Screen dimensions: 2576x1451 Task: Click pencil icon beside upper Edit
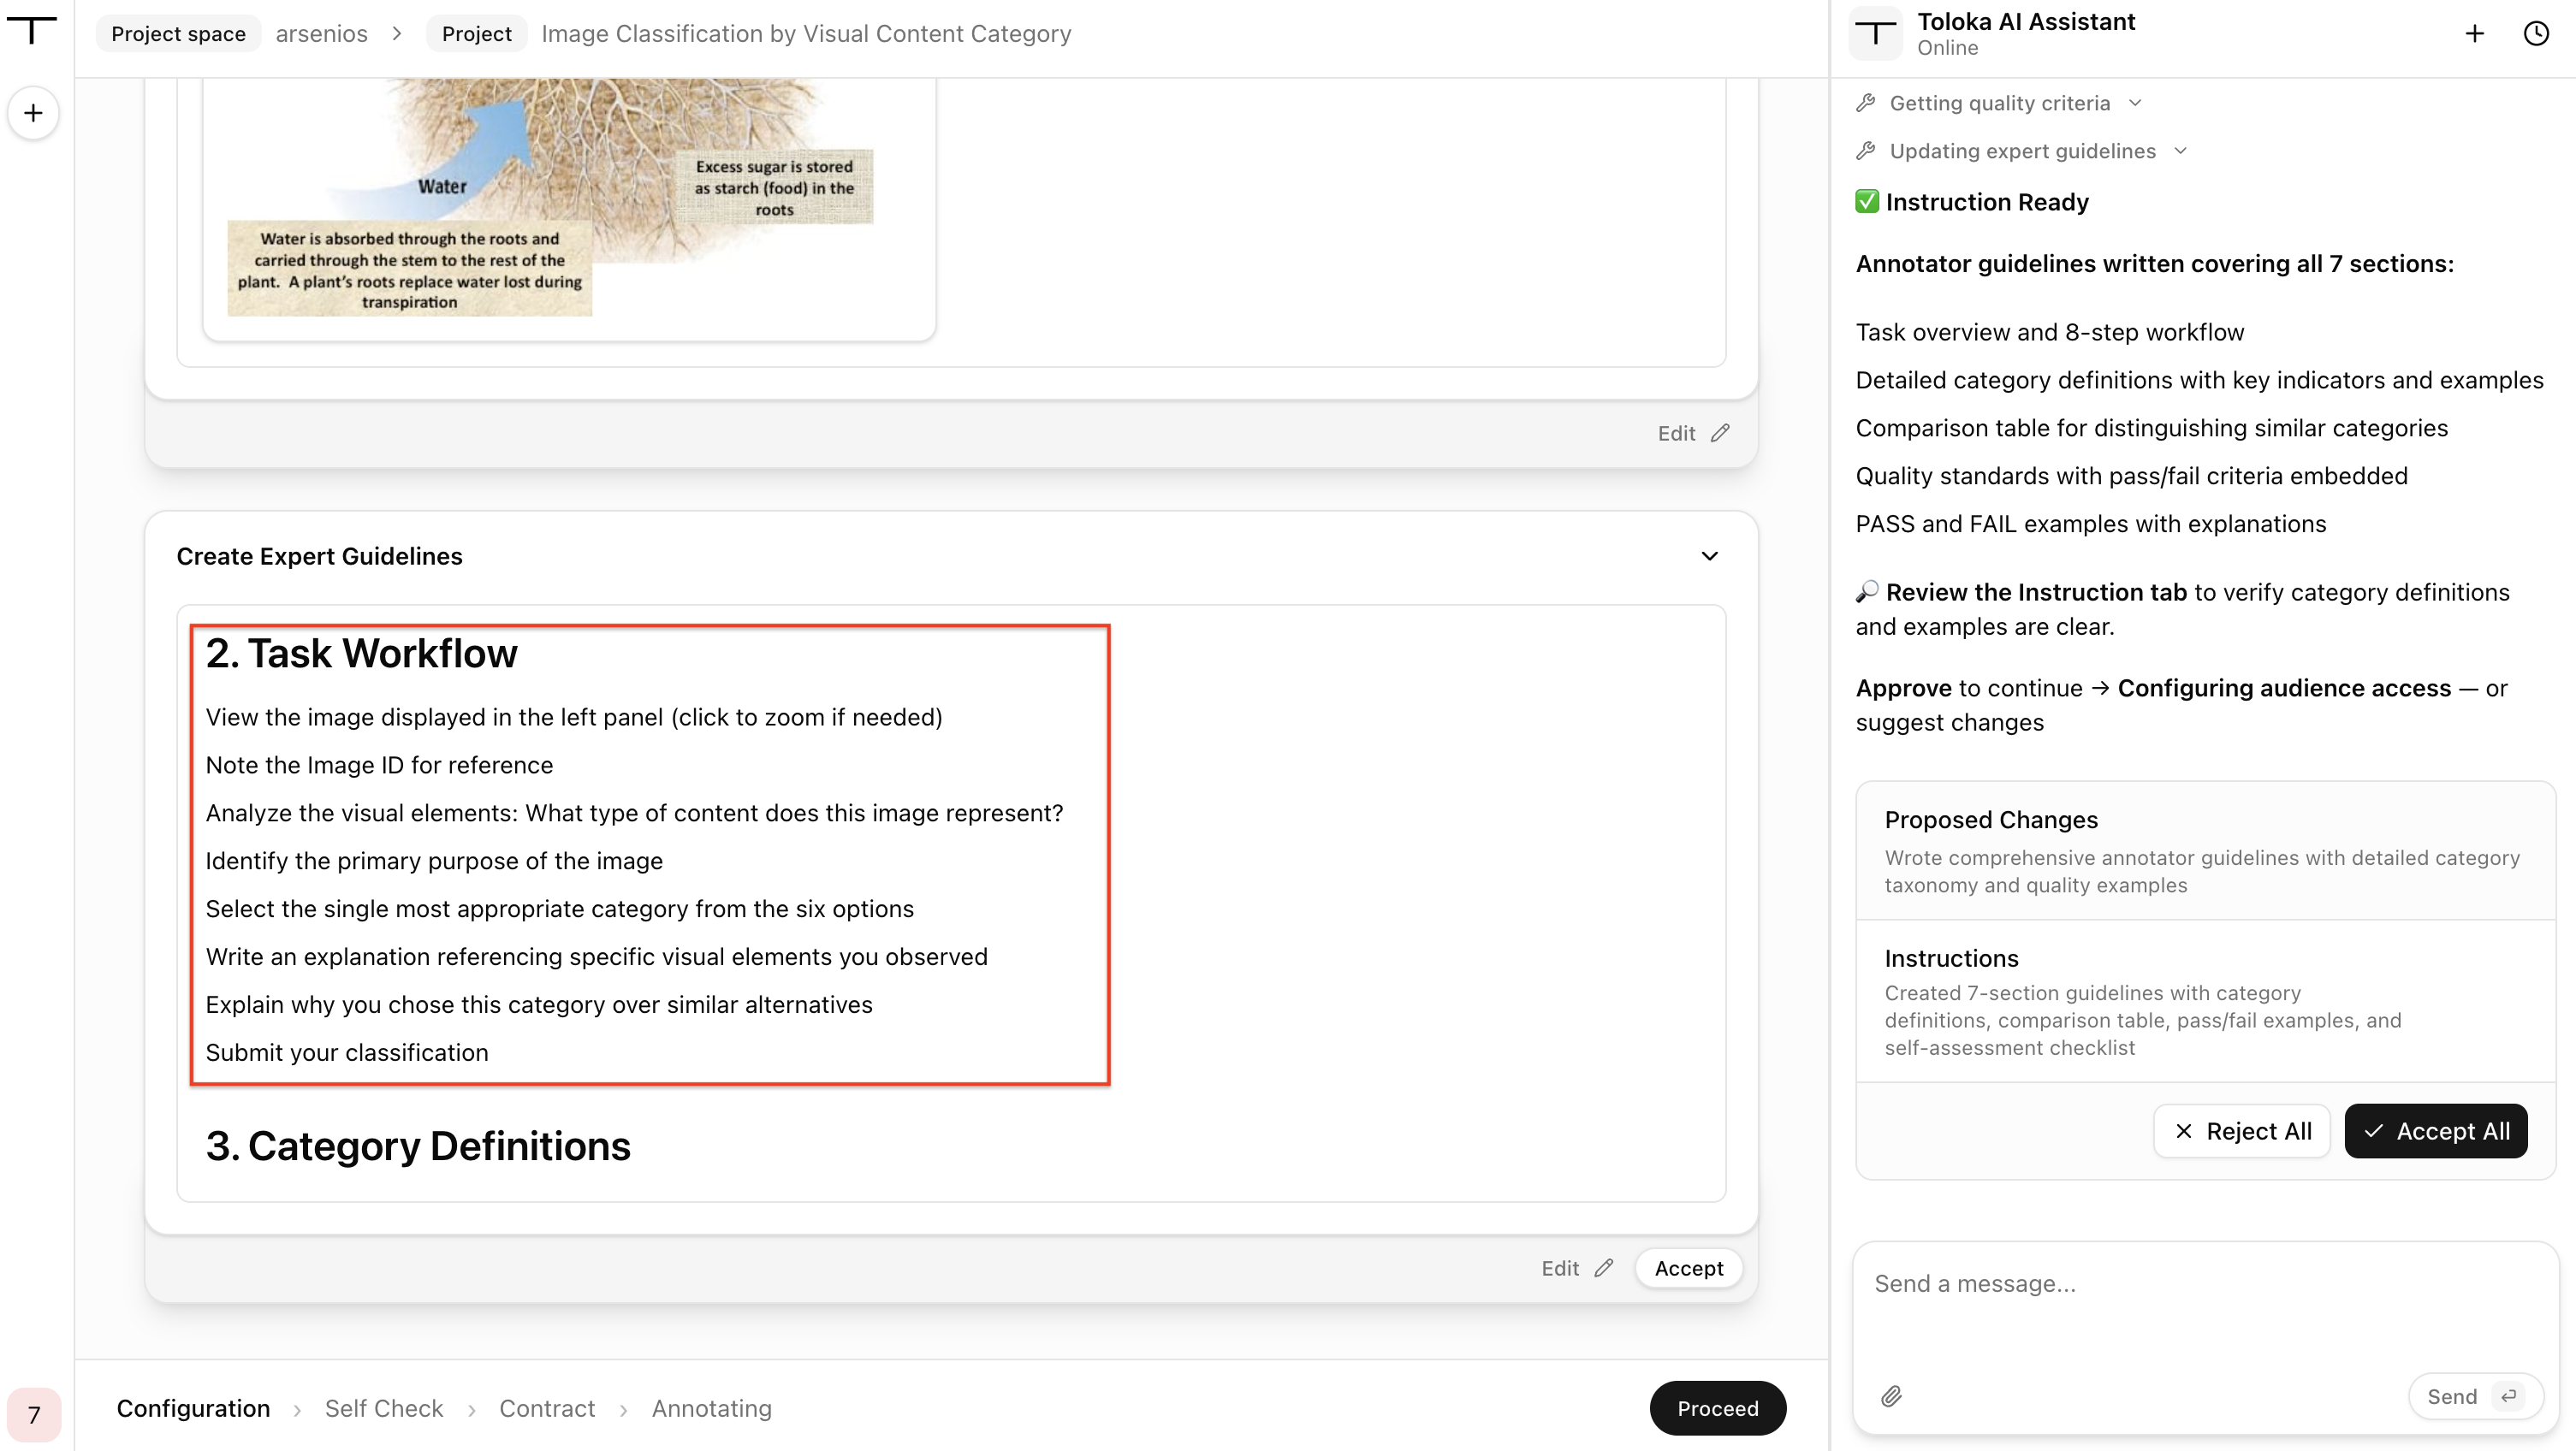tap(1720, 433)
